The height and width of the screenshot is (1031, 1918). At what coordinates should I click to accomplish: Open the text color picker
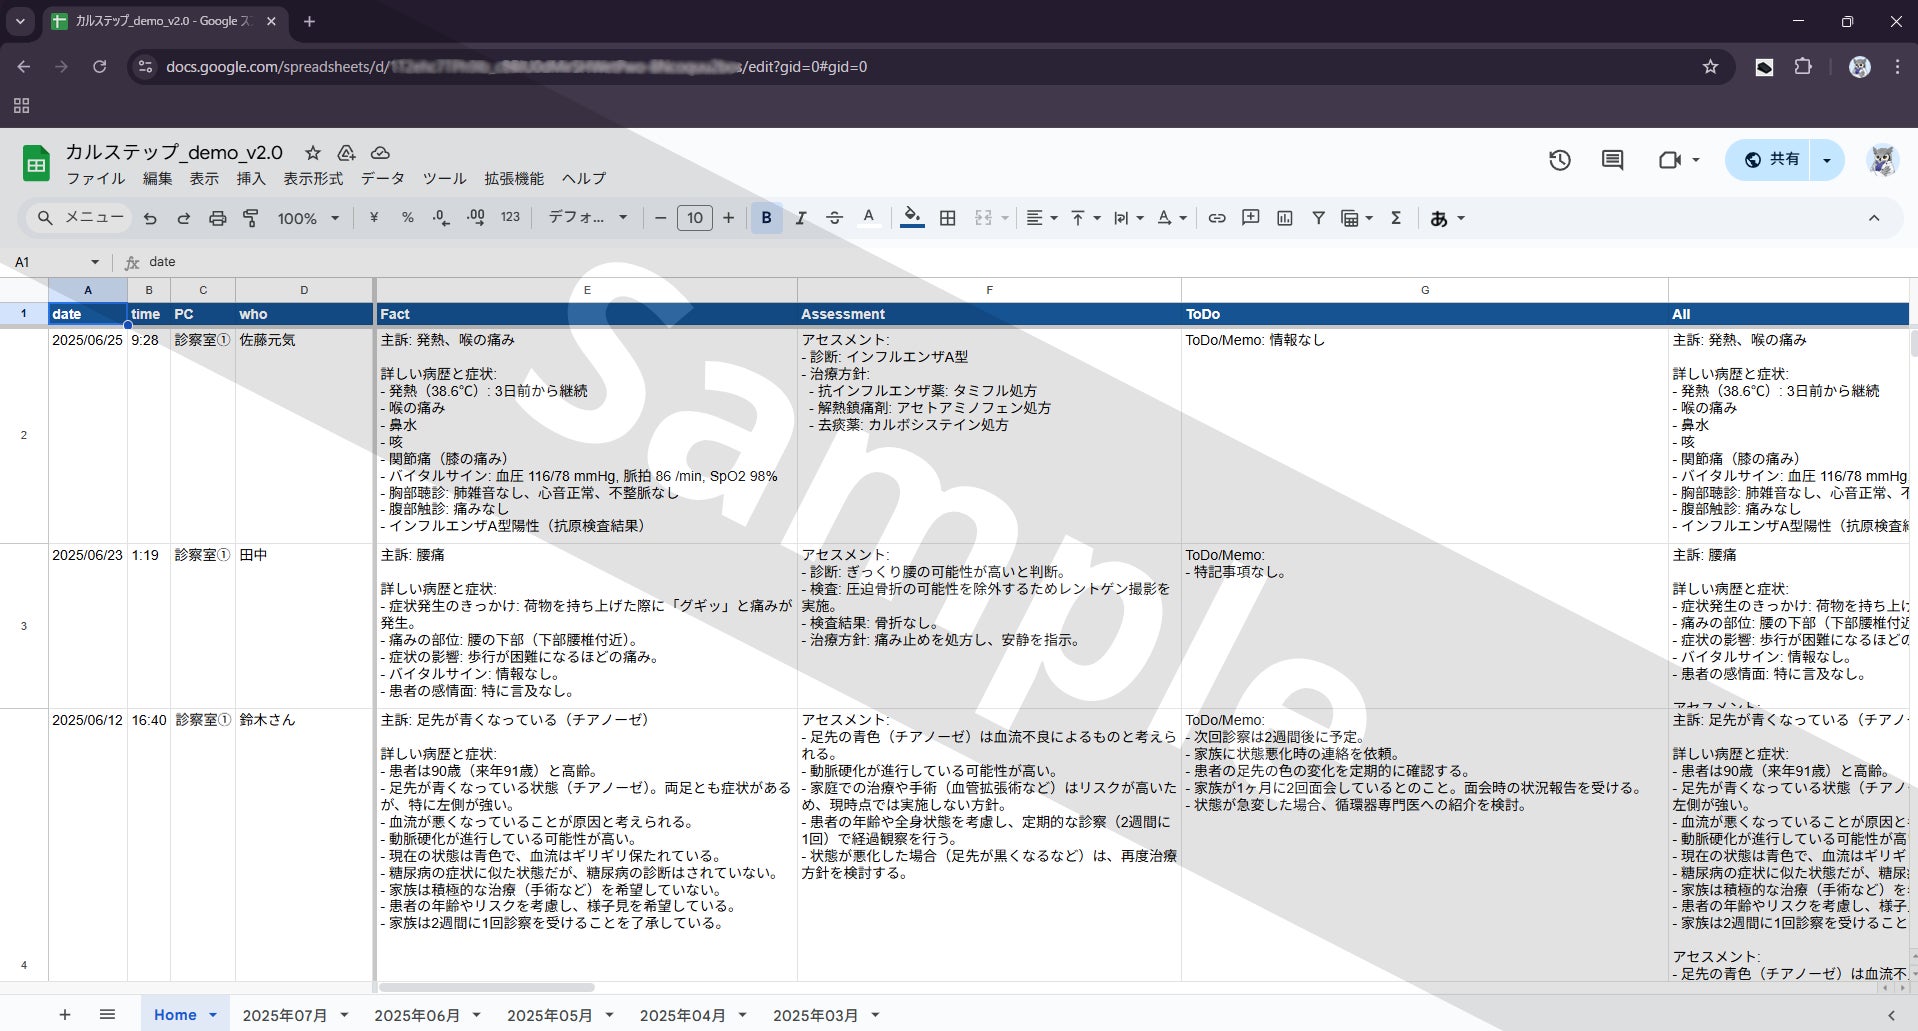click(868, 218)
